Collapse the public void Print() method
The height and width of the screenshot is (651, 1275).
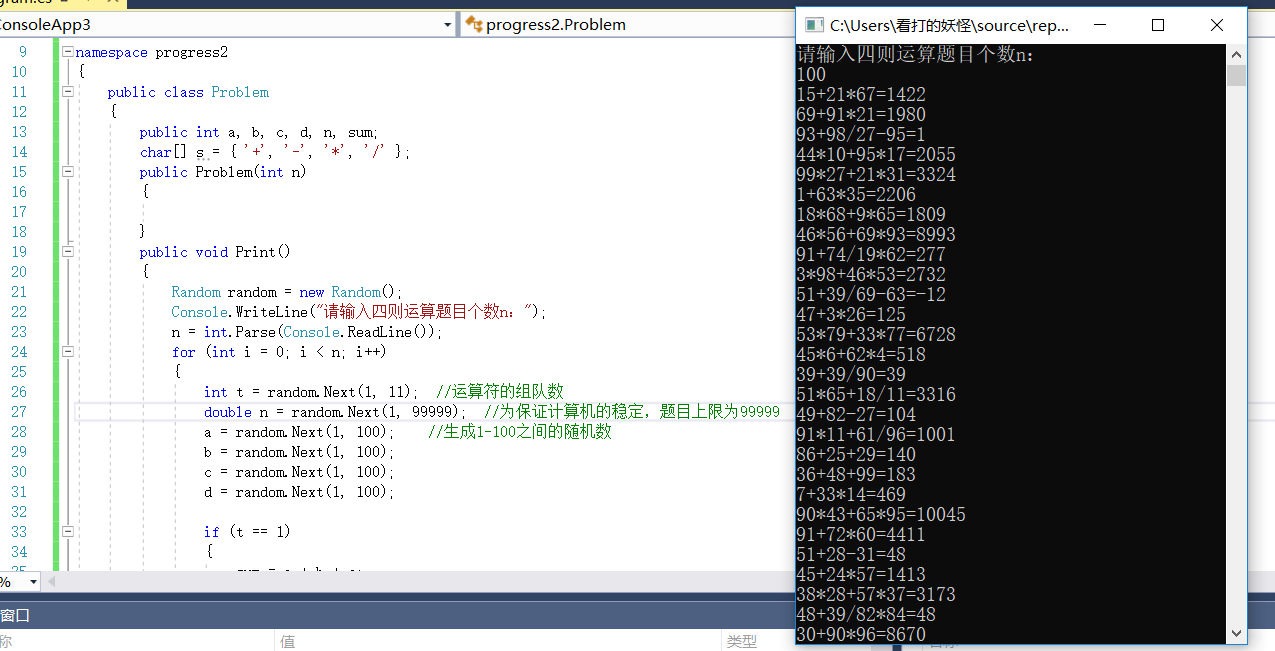point(67,252)
